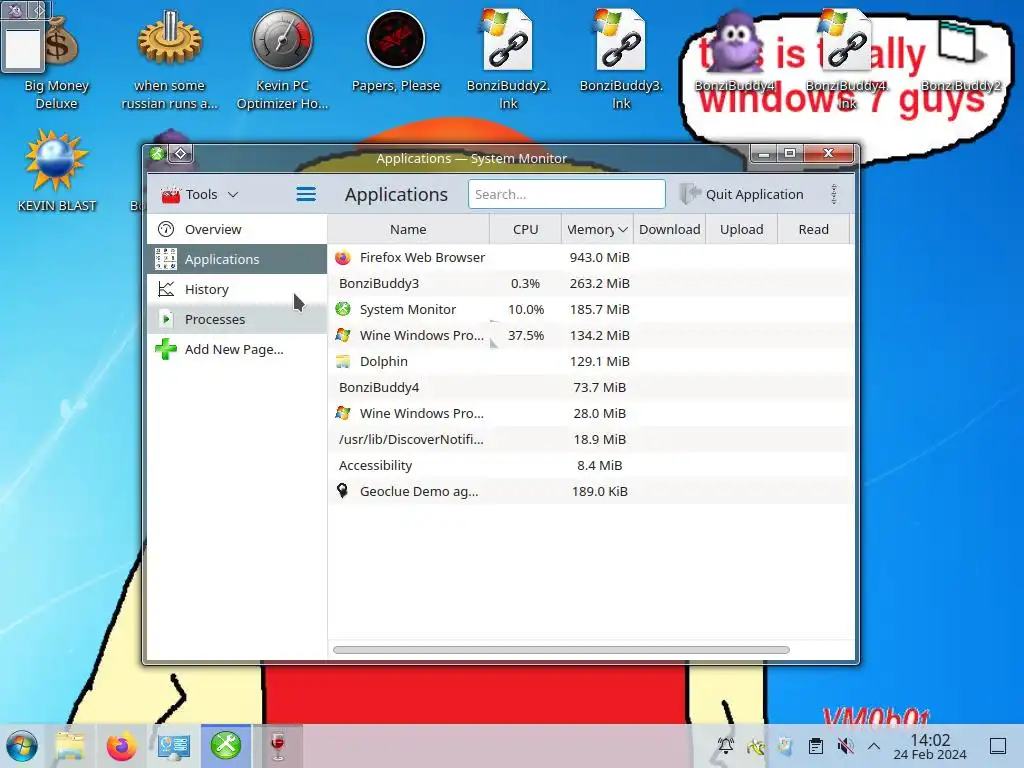Open the notifications bell in the tray
1024x768 pixels.
(726, 746)
